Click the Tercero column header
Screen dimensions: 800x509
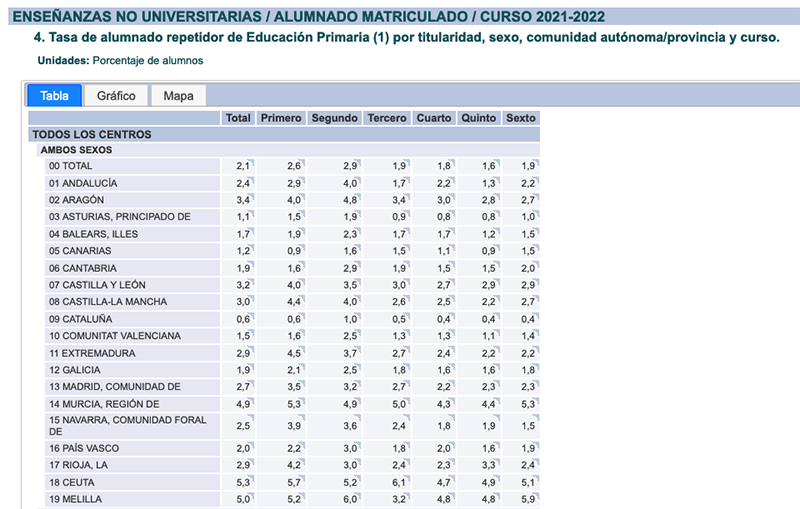387,118
